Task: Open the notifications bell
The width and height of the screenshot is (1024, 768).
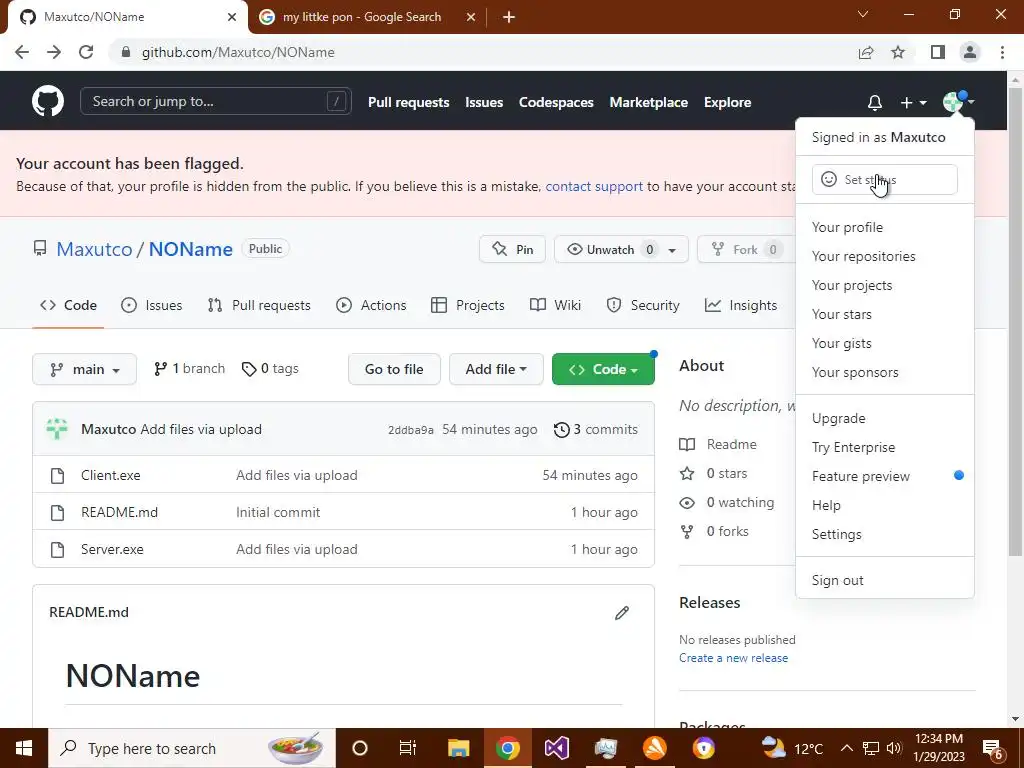Action: pos(874,103)
